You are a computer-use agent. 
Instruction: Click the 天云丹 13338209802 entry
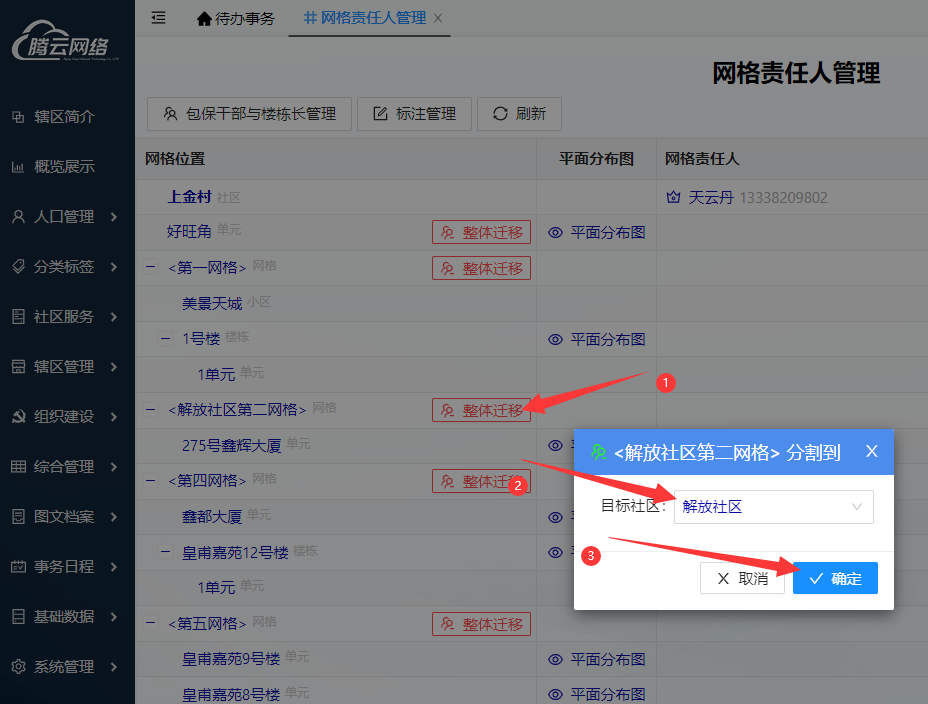tap(747, 198)
